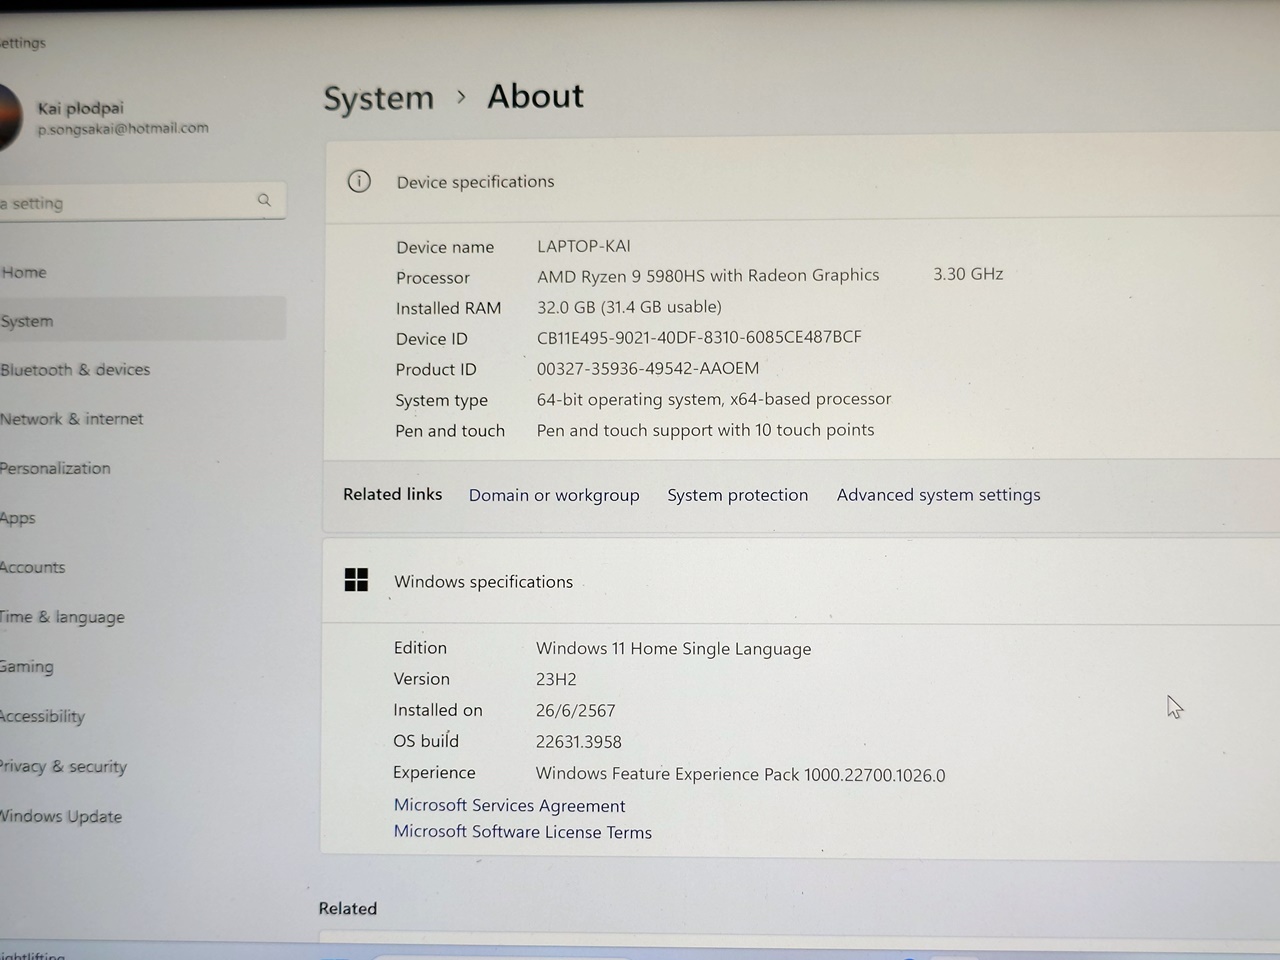Open the System protection link
Screen dimensions: 1280x960
(738, 495)
